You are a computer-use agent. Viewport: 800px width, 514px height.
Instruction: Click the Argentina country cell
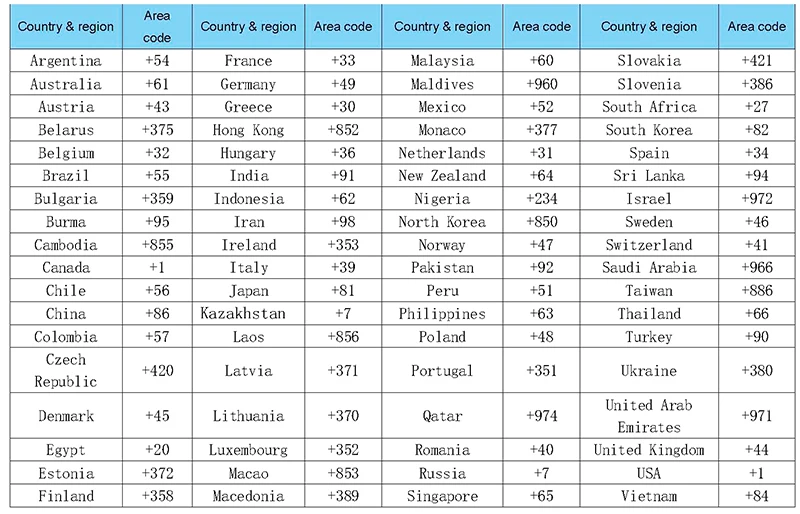pyautogui.click(x=66, y=61)
